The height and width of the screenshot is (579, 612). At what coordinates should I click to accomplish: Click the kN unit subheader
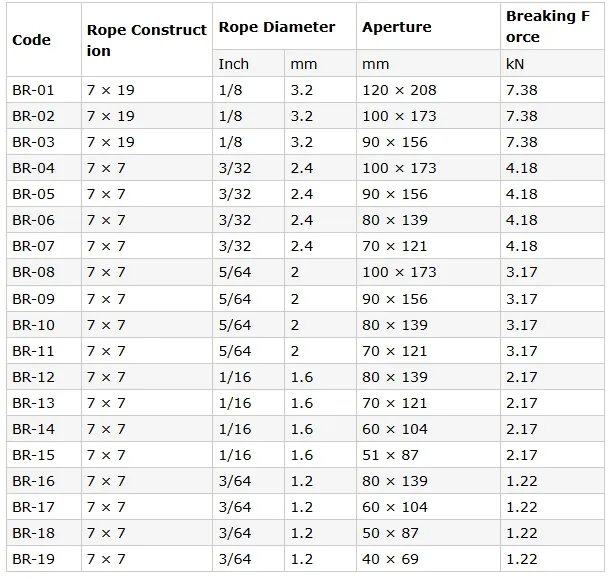tap(552, 63)
